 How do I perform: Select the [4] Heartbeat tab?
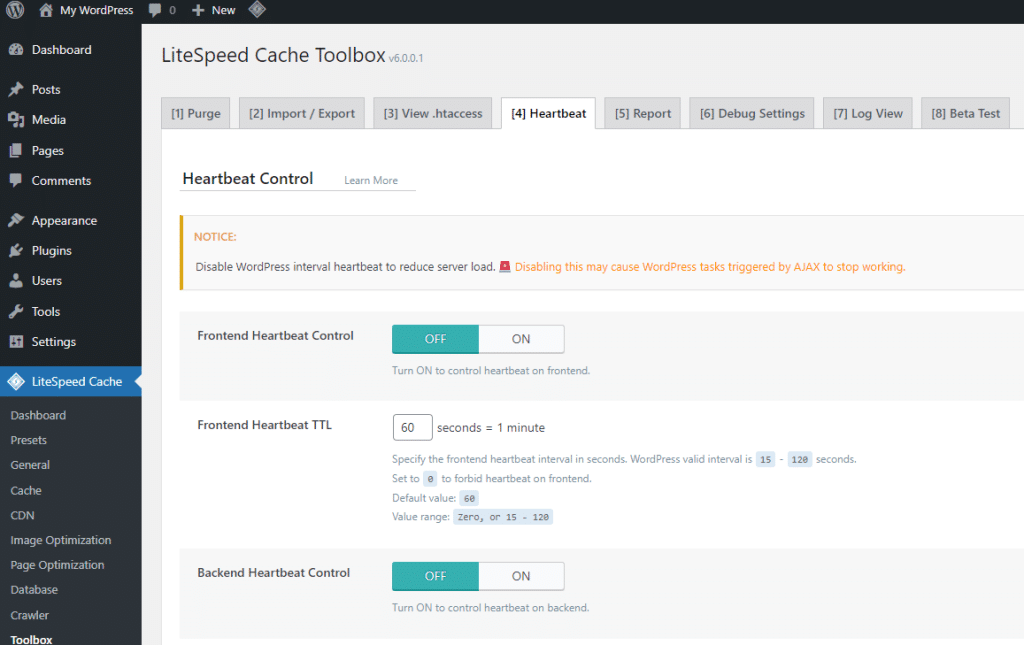point(549,114)
